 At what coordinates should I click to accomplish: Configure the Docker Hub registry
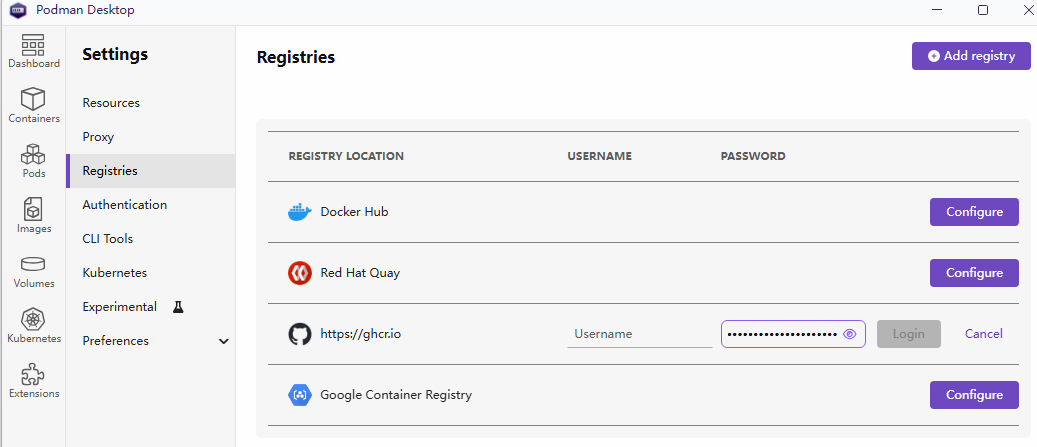tap(974, 212)
